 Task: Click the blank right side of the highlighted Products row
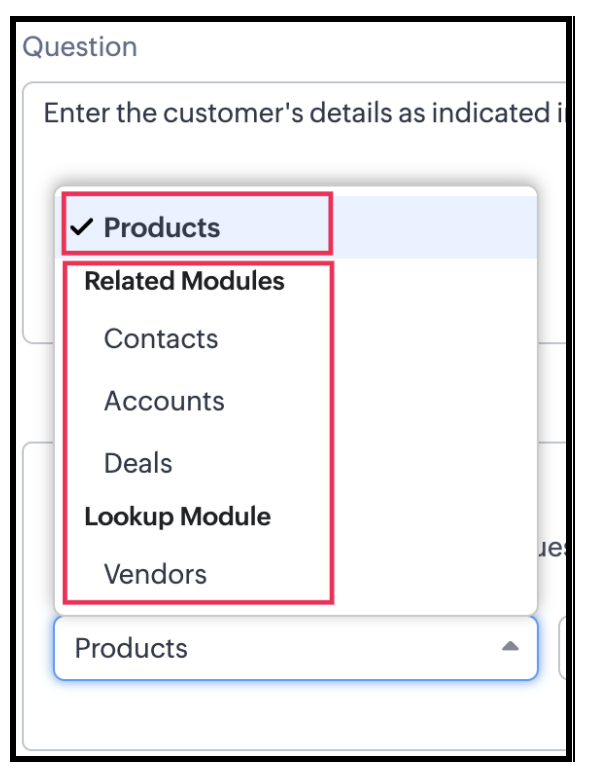[434, 227]
